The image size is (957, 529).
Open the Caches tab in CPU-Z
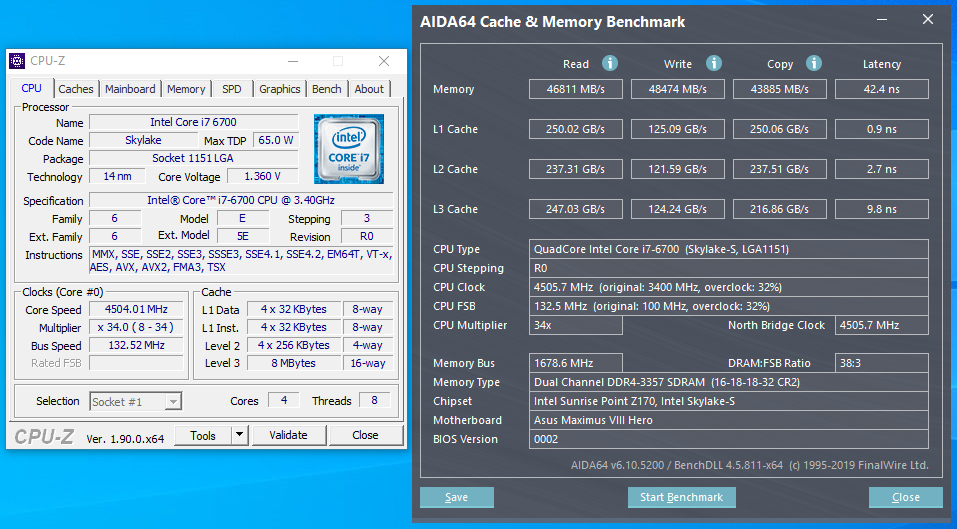76,89
